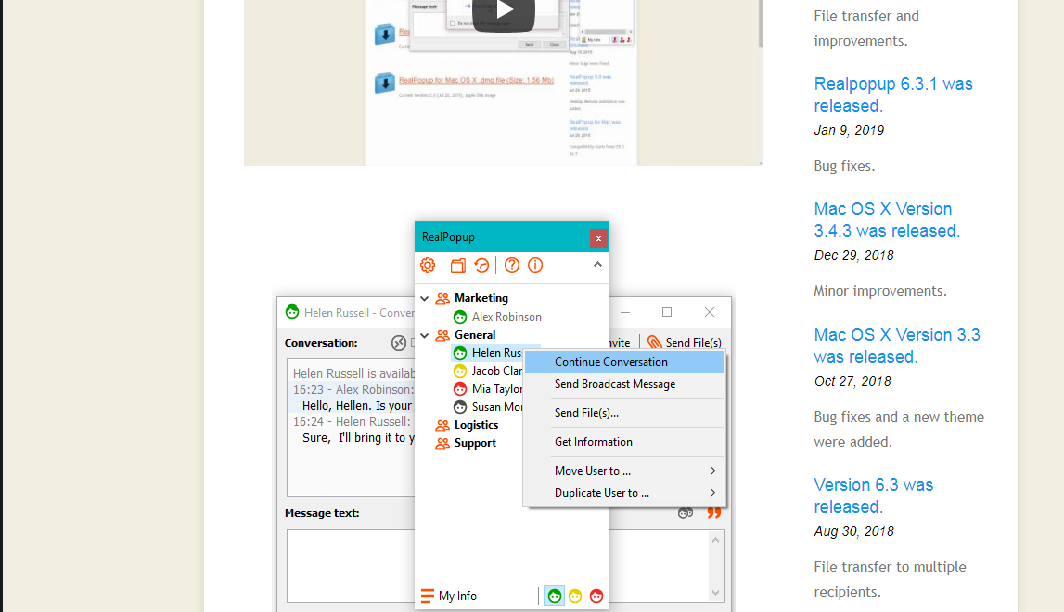Close the RealPopup window

[598, 238]
